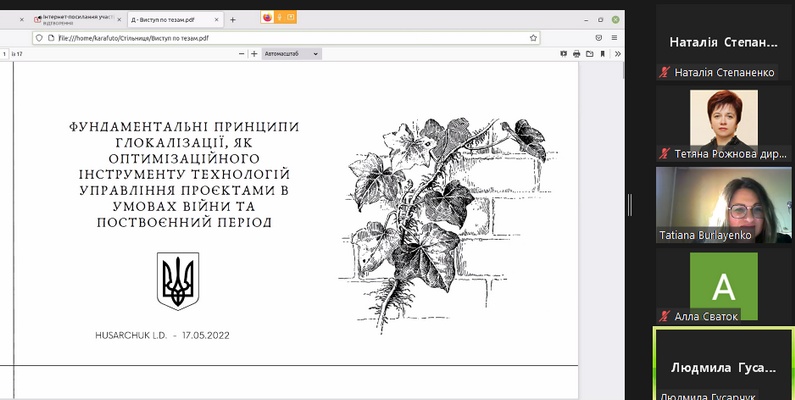Download the PDF using the save icon
Image resolution: width=795 pixels, height=400 pixels.
pos(589,54)
